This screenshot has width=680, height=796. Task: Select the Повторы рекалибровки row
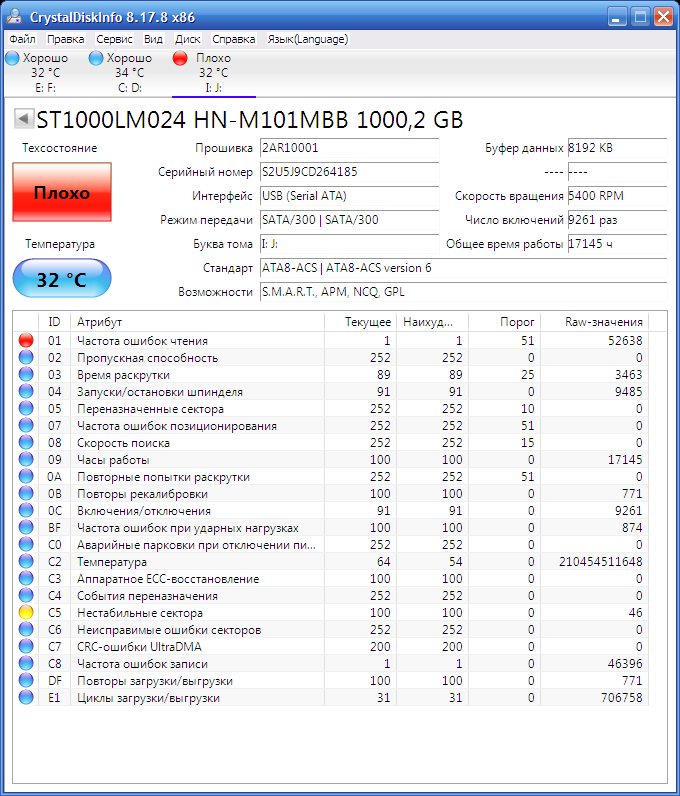(331, 493)
